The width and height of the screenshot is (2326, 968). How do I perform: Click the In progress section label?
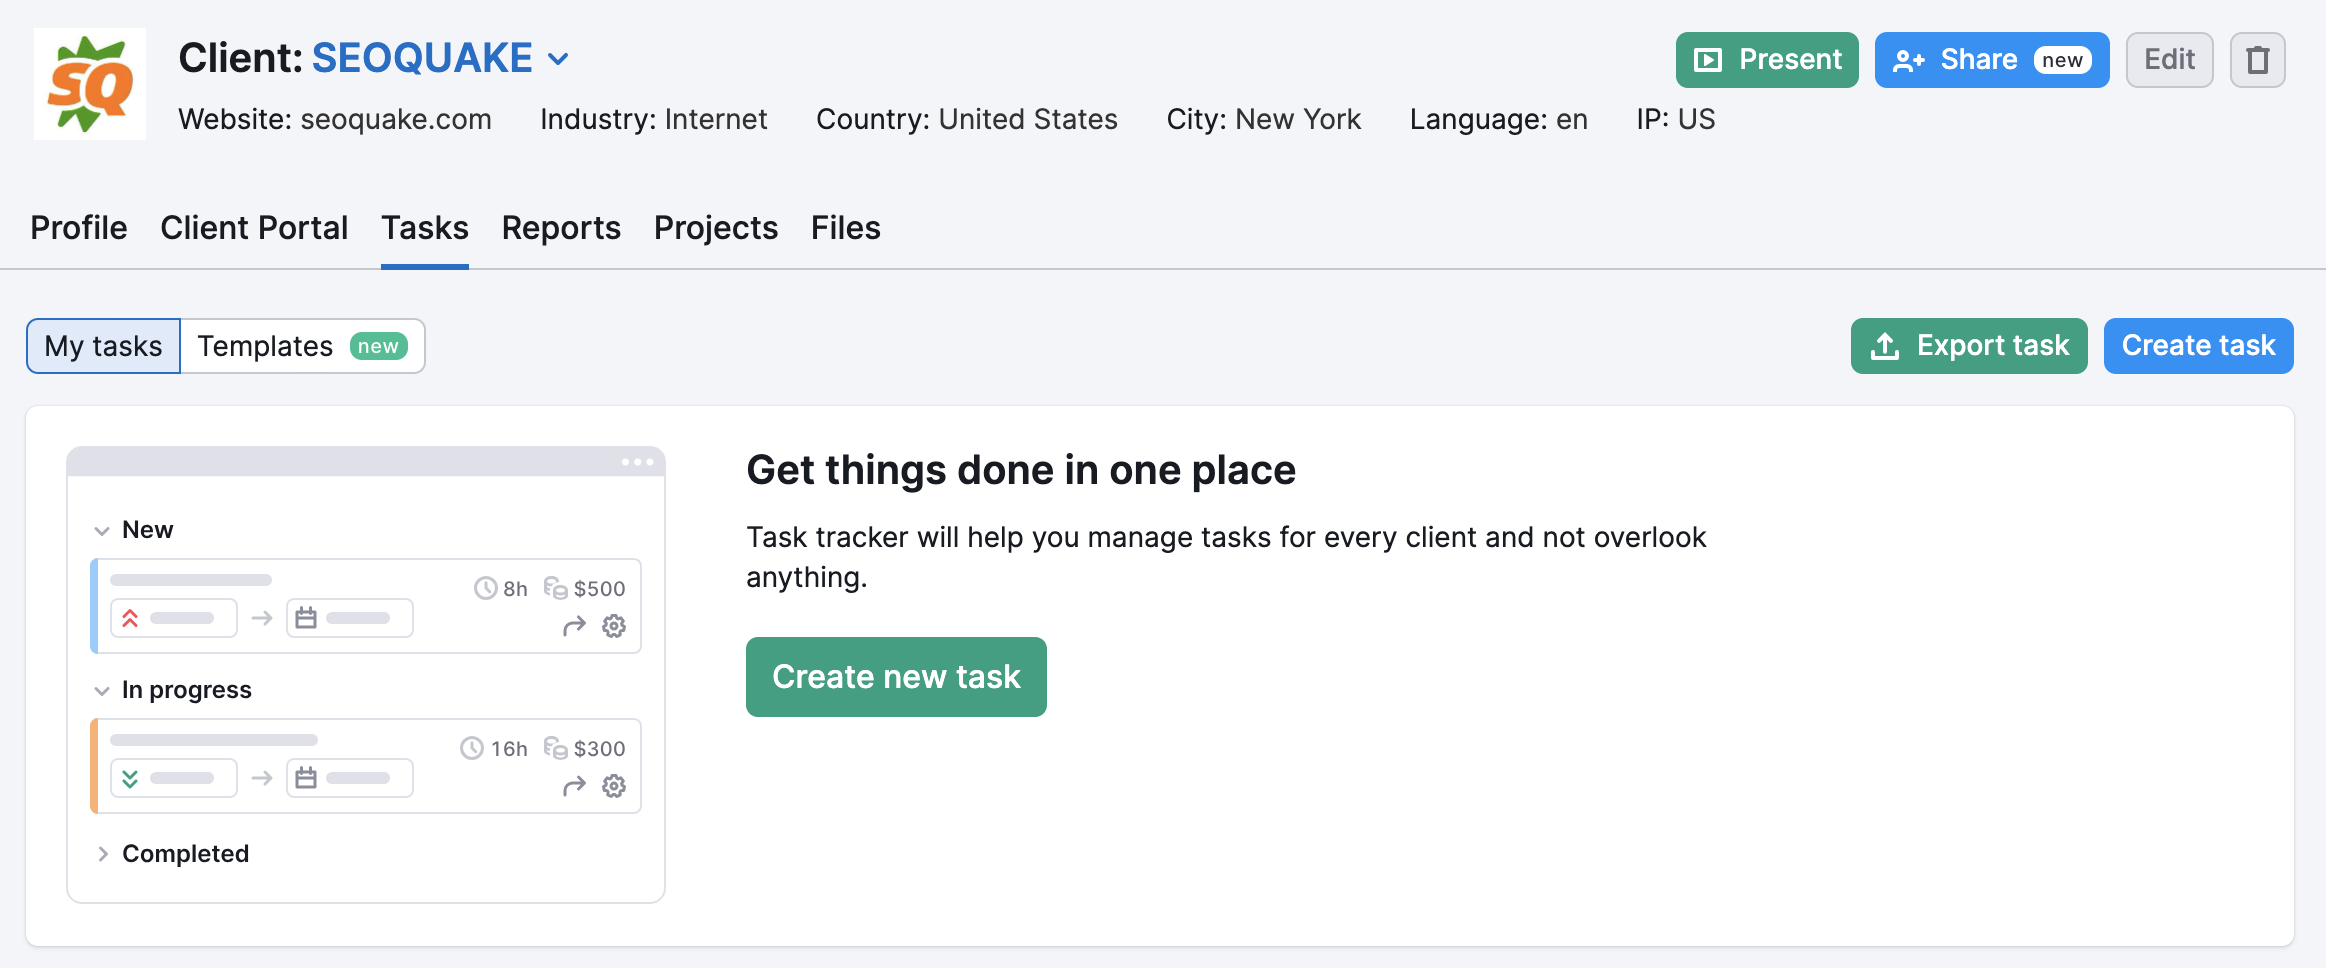coord(187,690)
